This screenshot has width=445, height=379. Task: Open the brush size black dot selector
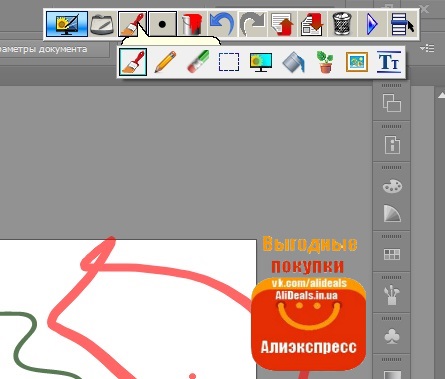162,24
